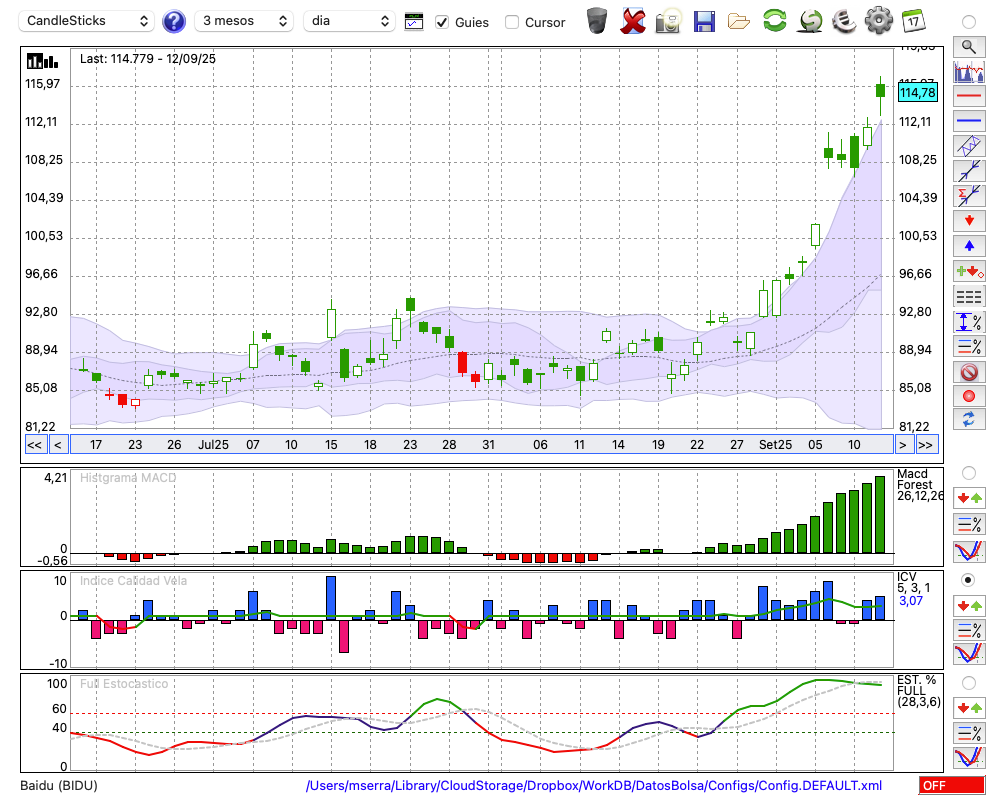
Task: Save with the blue floppy disk icon
Action: click(704, 21)
